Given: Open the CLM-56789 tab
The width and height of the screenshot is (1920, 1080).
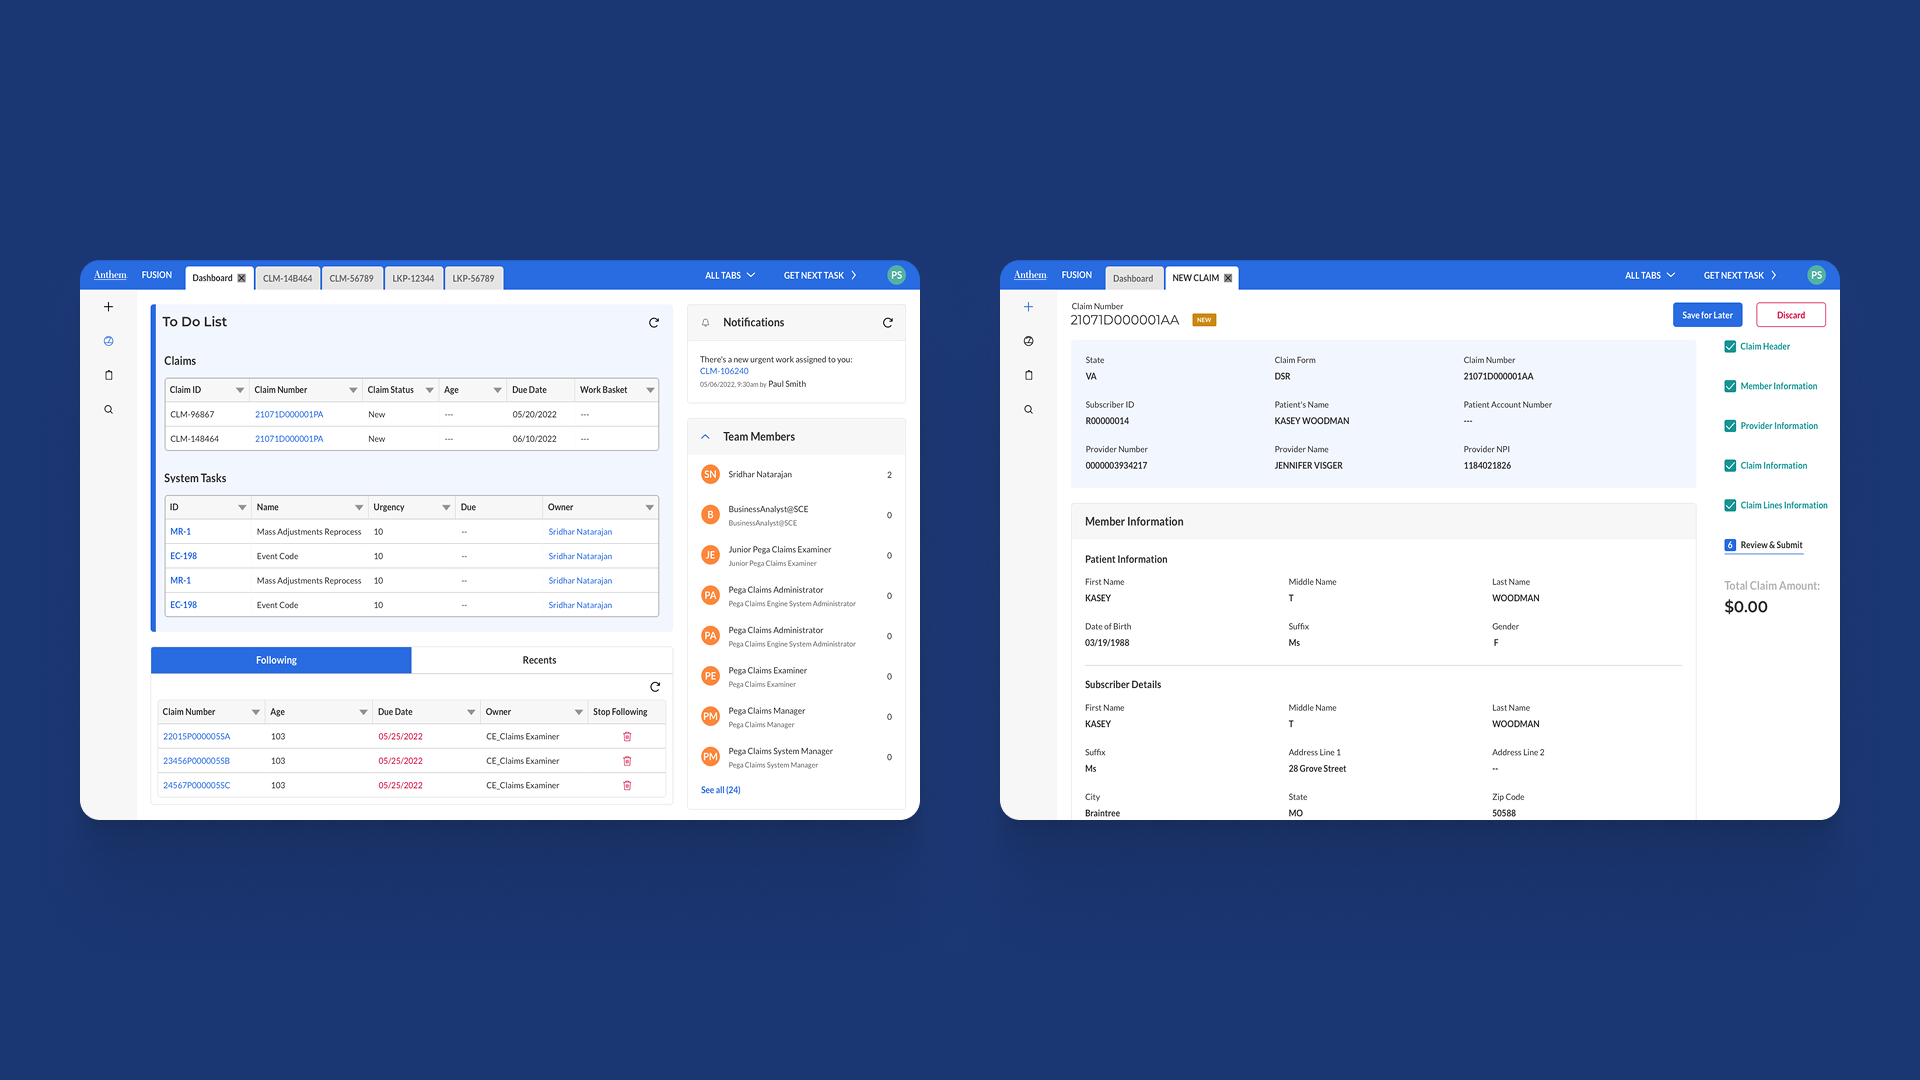Looking at the screenshot, I should (351, 278).
